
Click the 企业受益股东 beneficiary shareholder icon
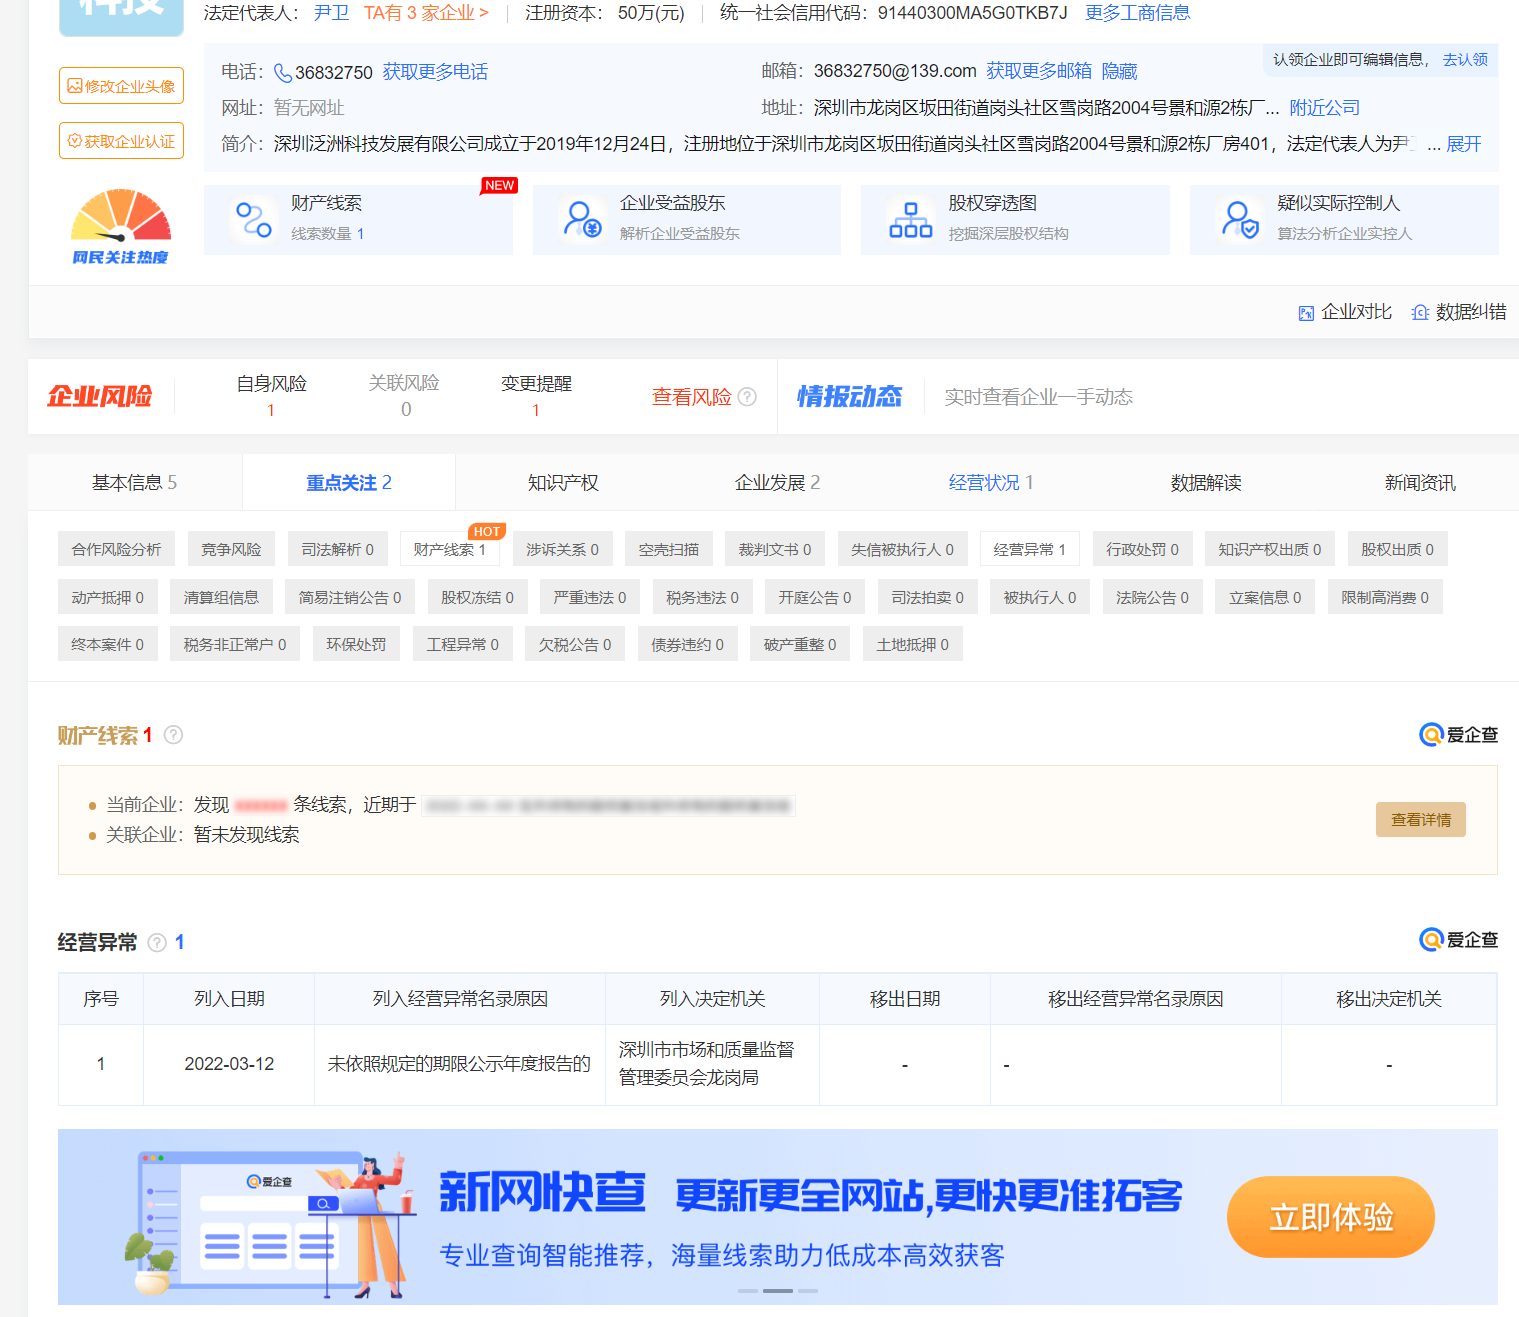coord(582,219)
